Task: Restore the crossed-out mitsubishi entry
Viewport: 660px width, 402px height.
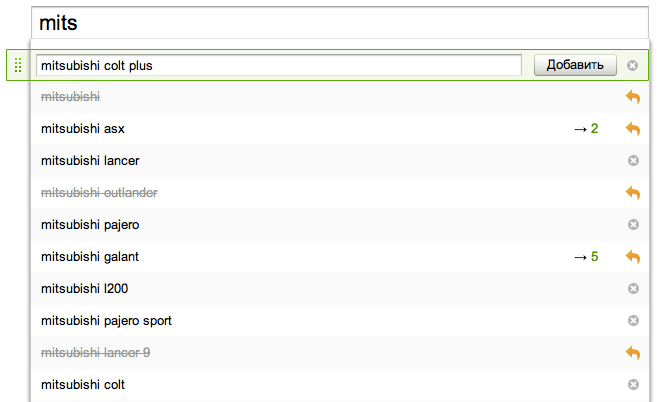Action: coord(632,97)
